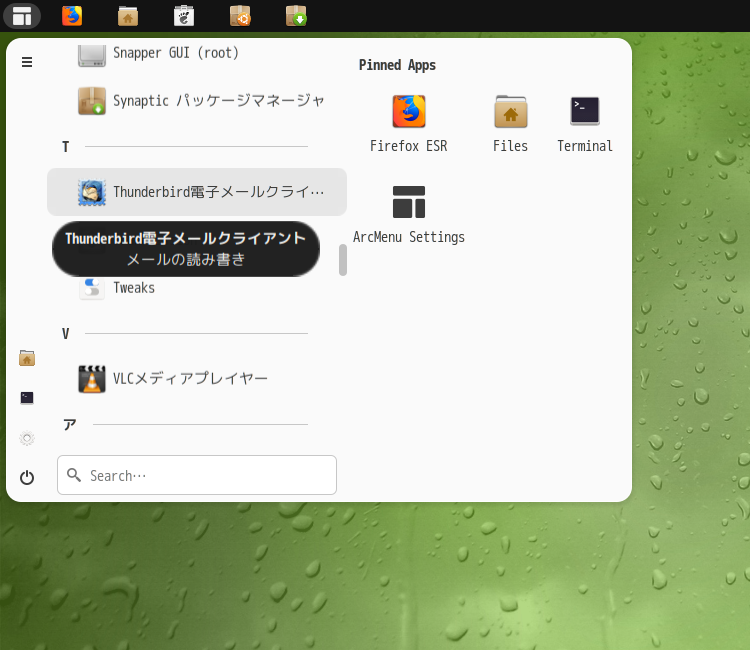Click the magnifier icon in search box
Image resolution: width=750 pixels, height=650 pixels.
point(74,475)
